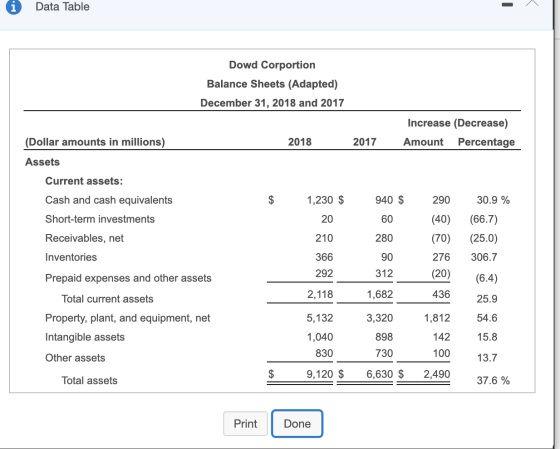Click intangible assets 2018 value 1,040
560x449 pixels.
point(320,337)
